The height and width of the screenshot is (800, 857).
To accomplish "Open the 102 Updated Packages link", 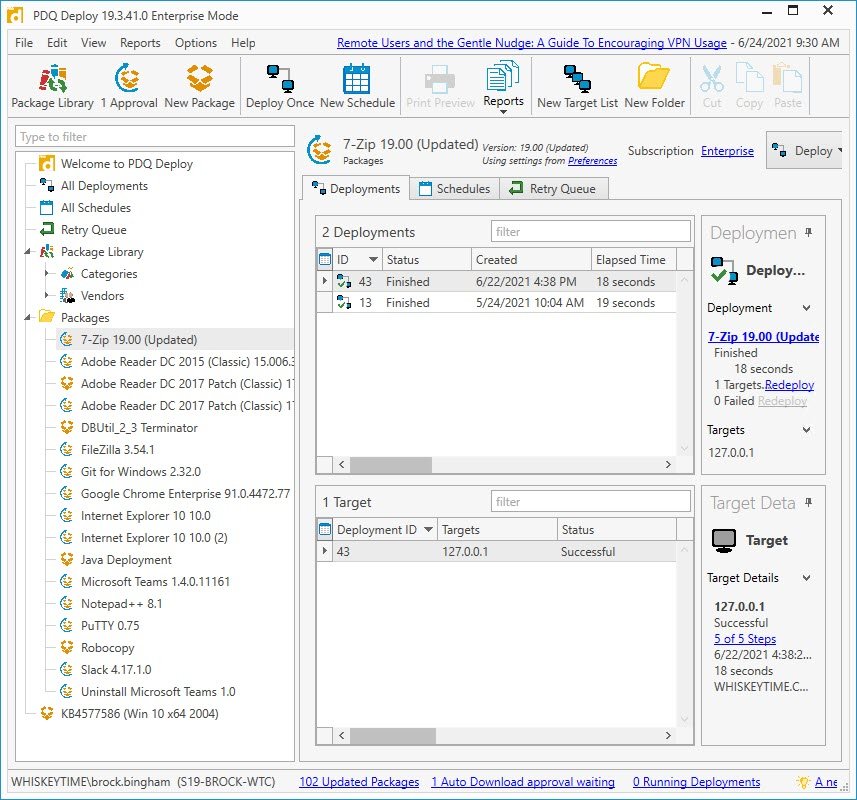I will pyautogui.click(x=358, y=781).
